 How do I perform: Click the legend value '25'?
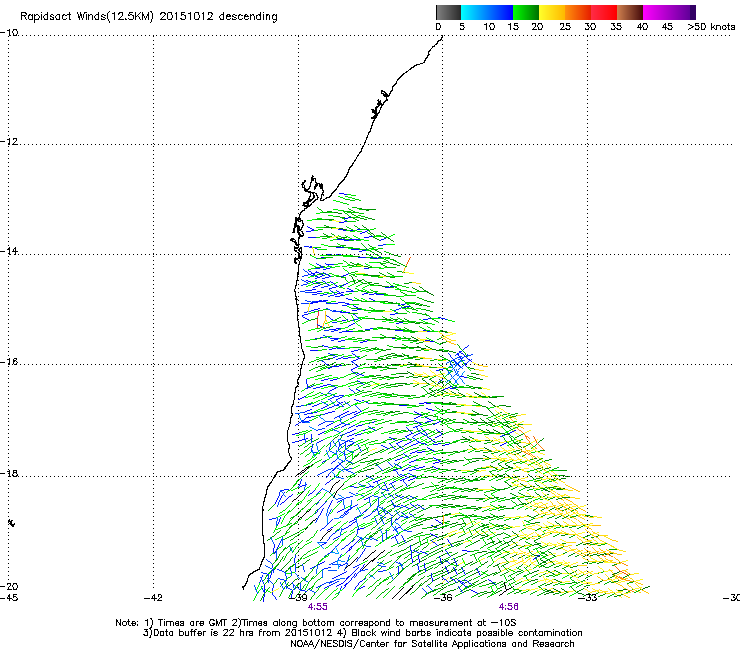coord(565,27)
